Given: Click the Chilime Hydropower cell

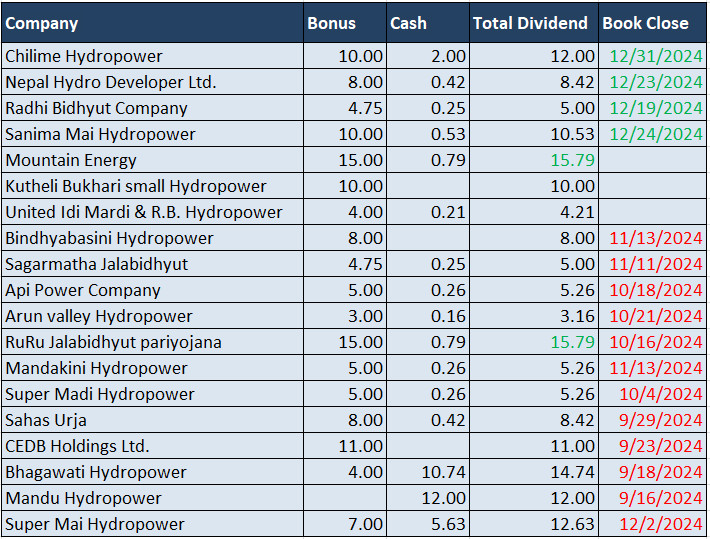Looking at the screenshot, I should [x=153, y=56].
